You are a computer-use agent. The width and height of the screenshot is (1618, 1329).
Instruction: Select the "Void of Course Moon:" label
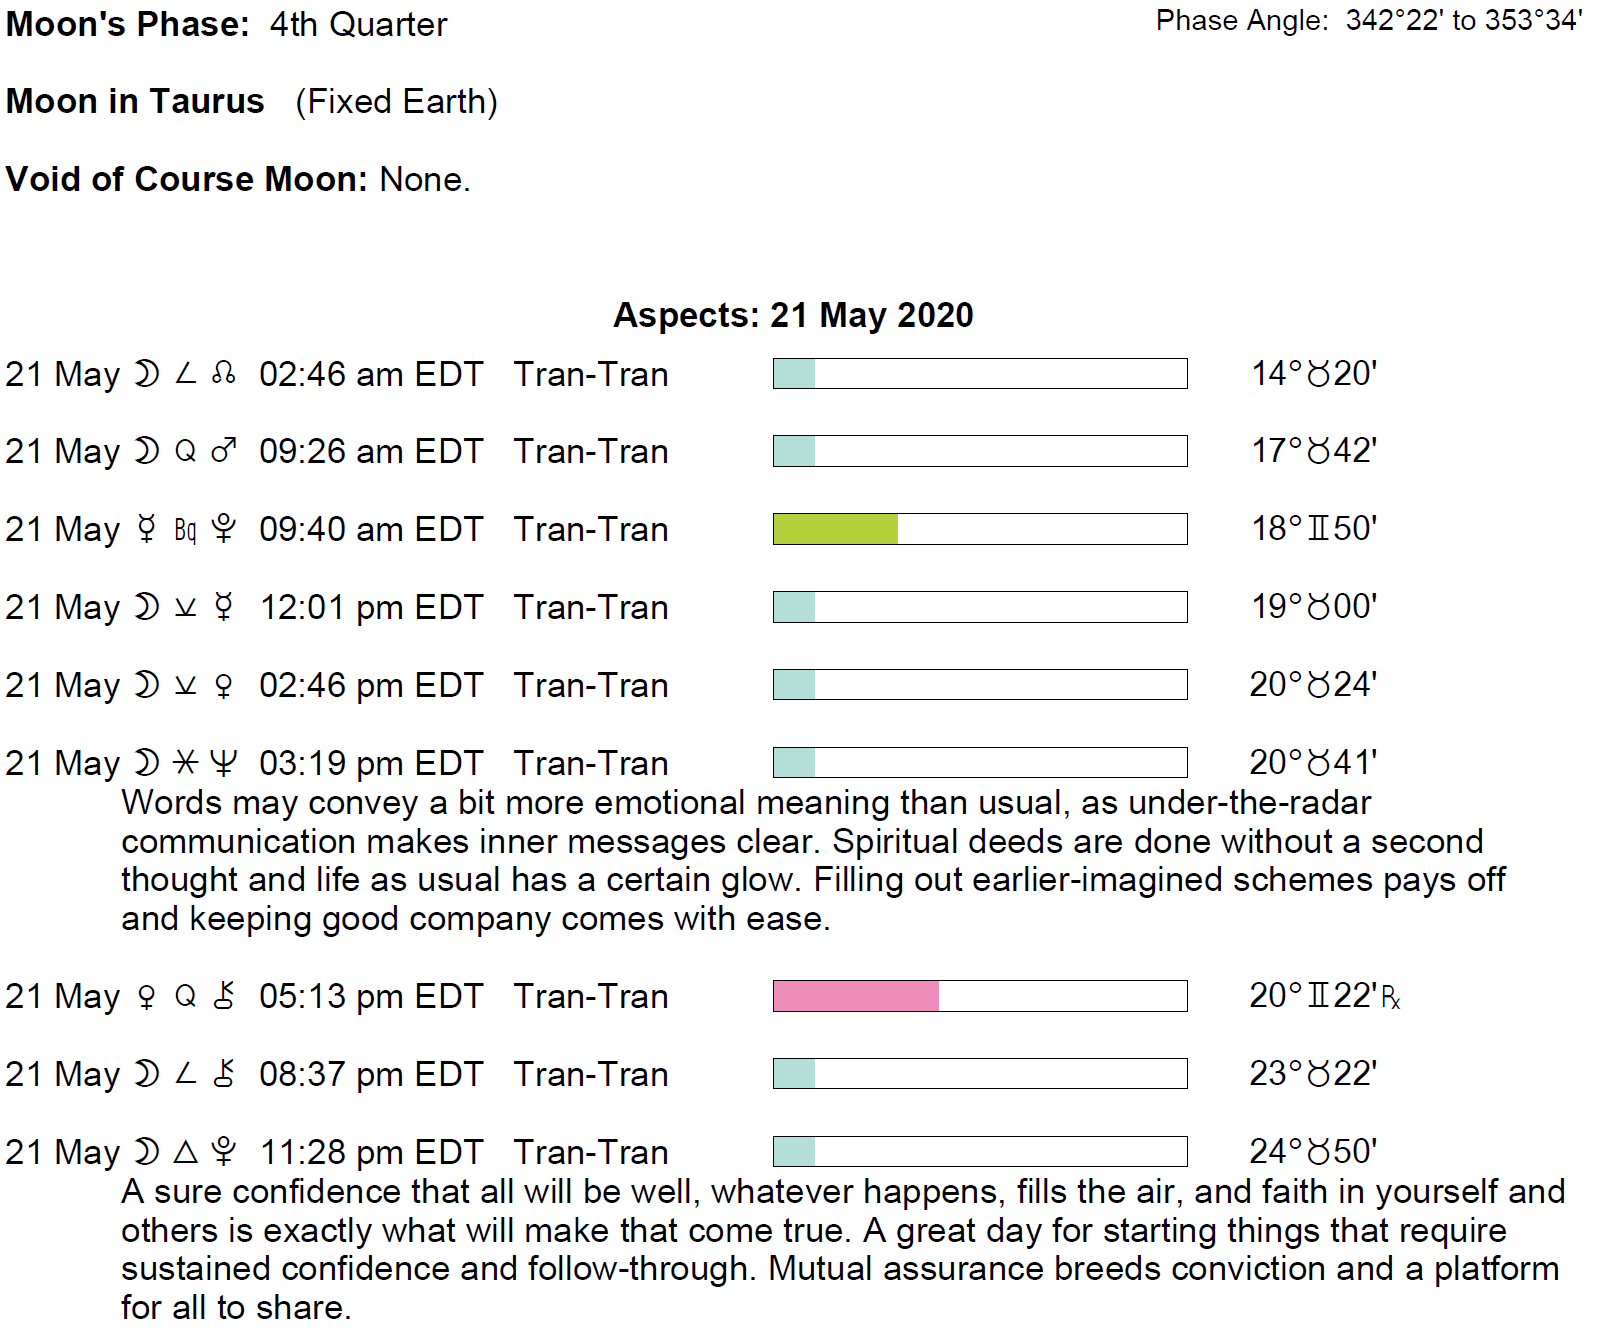click(187, 179)
